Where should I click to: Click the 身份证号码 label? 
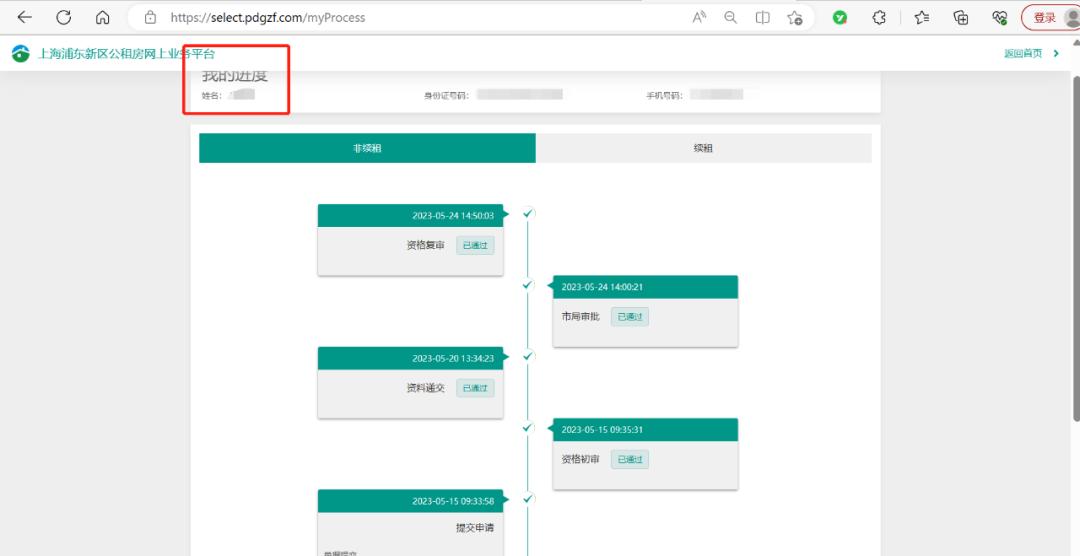click(x=446, y=96)
